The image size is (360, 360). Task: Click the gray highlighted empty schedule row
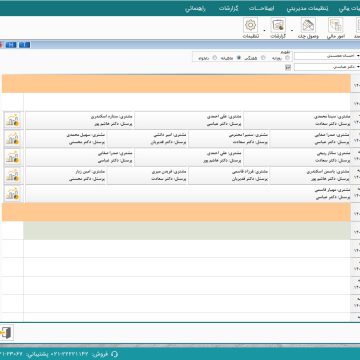coord(187,231)
